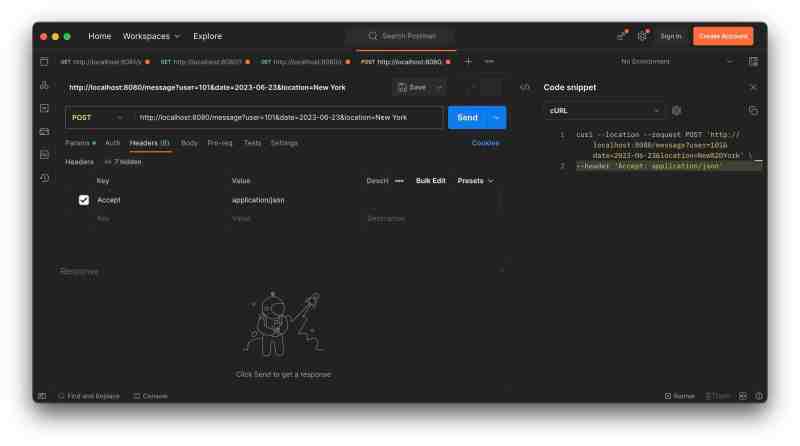Expand the Send button dropdown arrow

click(x=496, y=117)
